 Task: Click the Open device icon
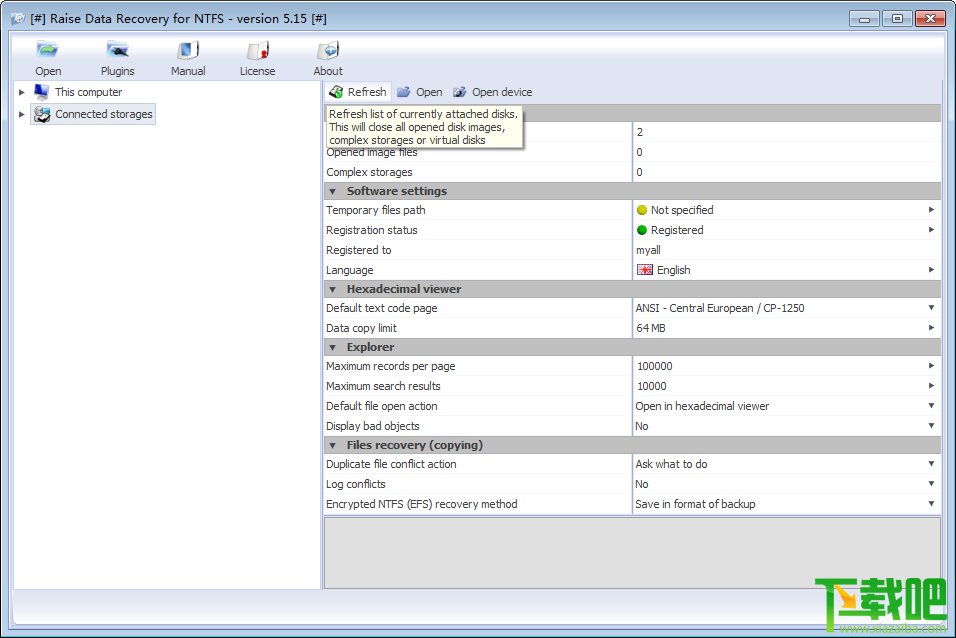click(460, 92)
